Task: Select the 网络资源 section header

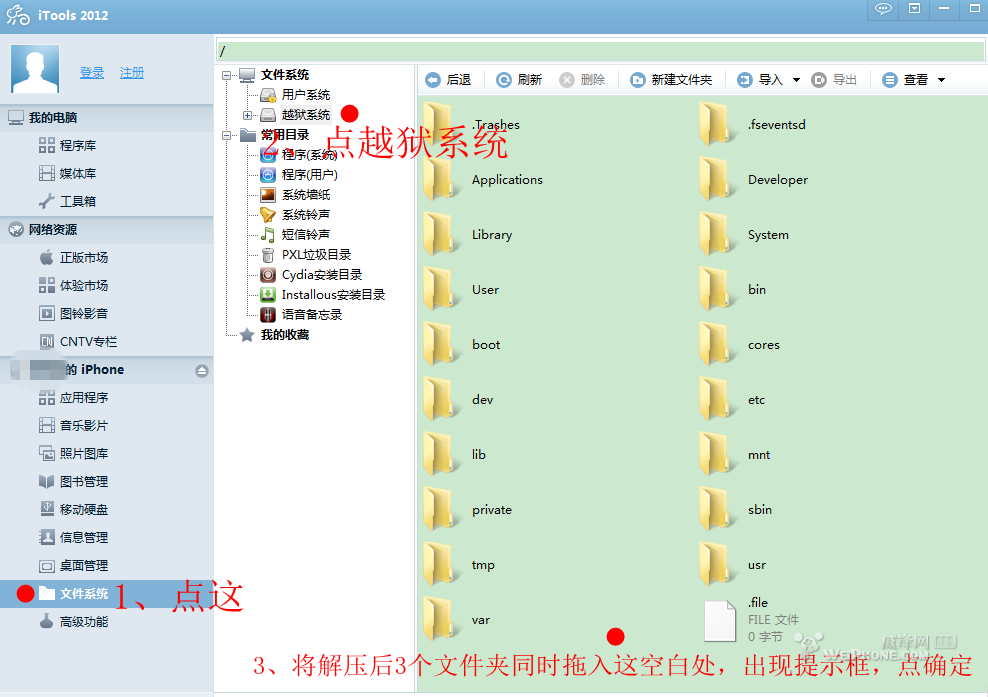Action: point(106,229)
